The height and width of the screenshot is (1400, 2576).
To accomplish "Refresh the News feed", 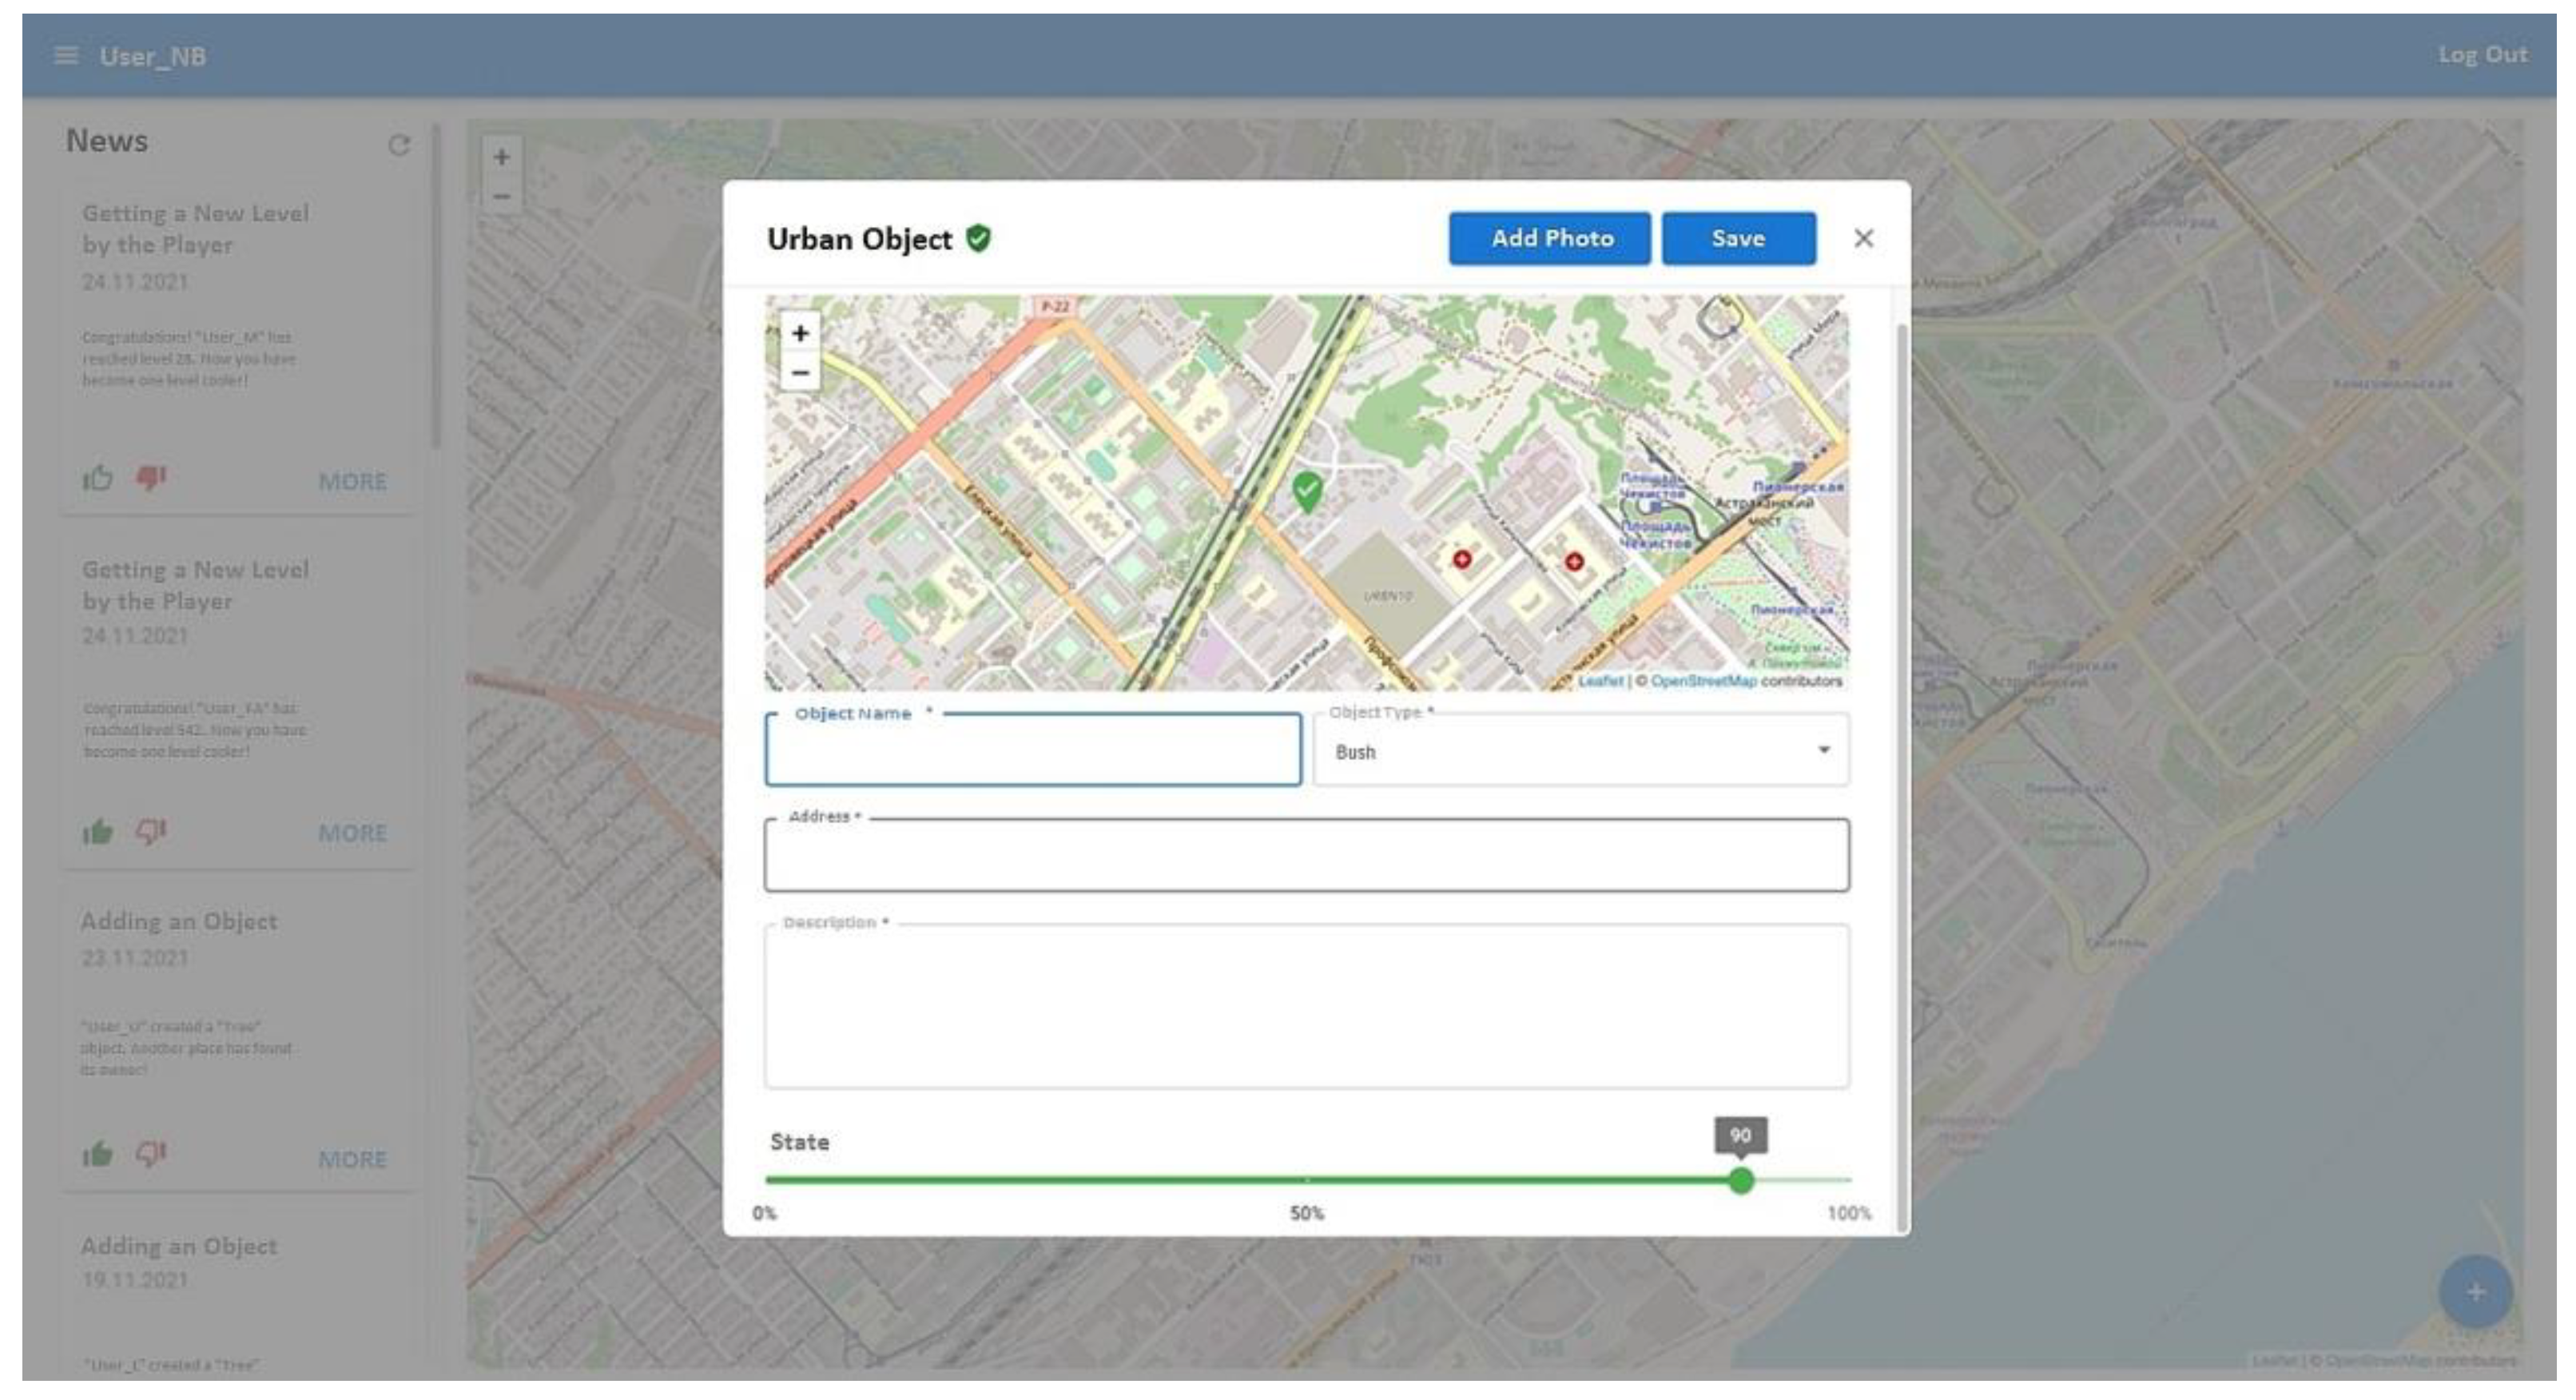I will 399,146.
